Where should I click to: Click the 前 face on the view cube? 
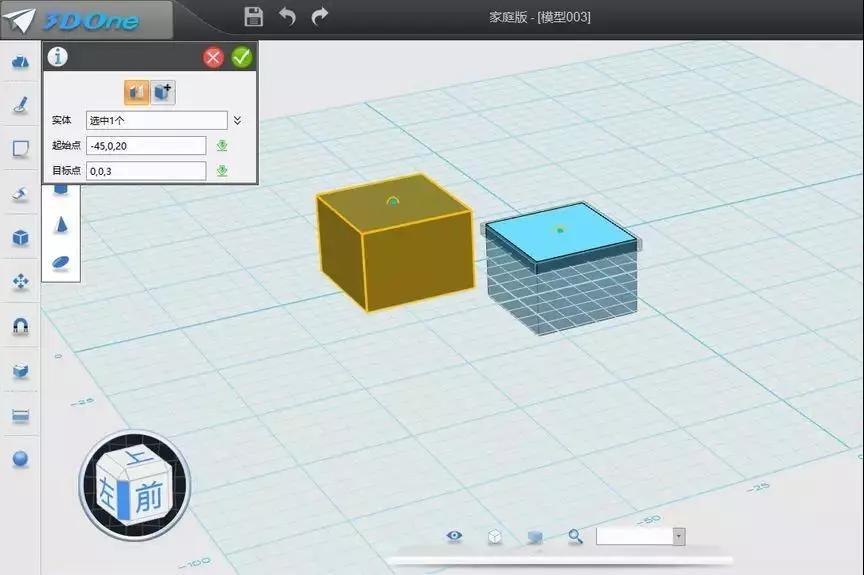(x=149, y=497)
